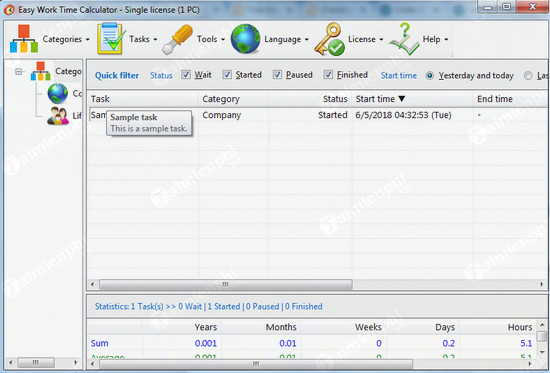Click the statistics horizontal scrollbar thumb
The height and width of the screenshot is (373, 550).
point(256,364)
